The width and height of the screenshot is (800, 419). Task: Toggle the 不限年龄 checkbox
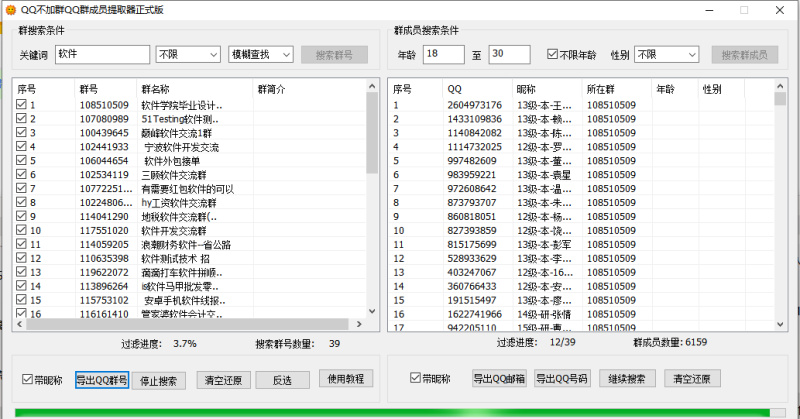553,54
